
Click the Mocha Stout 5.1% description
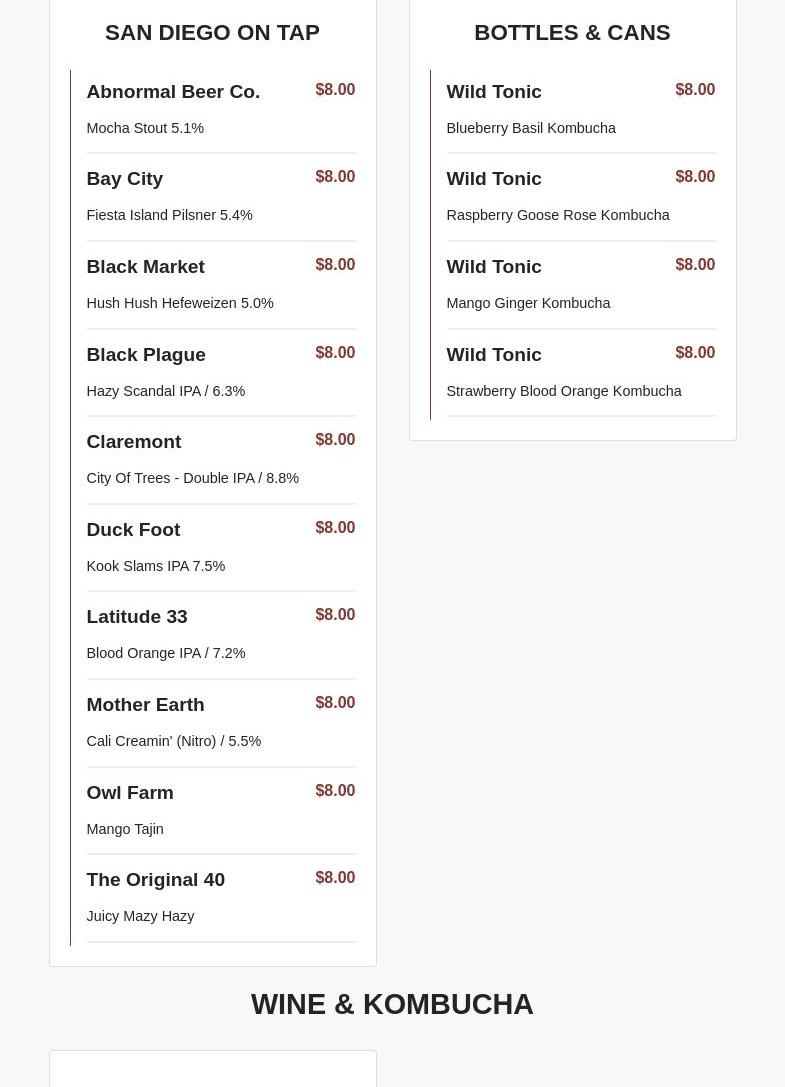pos(145,128)
